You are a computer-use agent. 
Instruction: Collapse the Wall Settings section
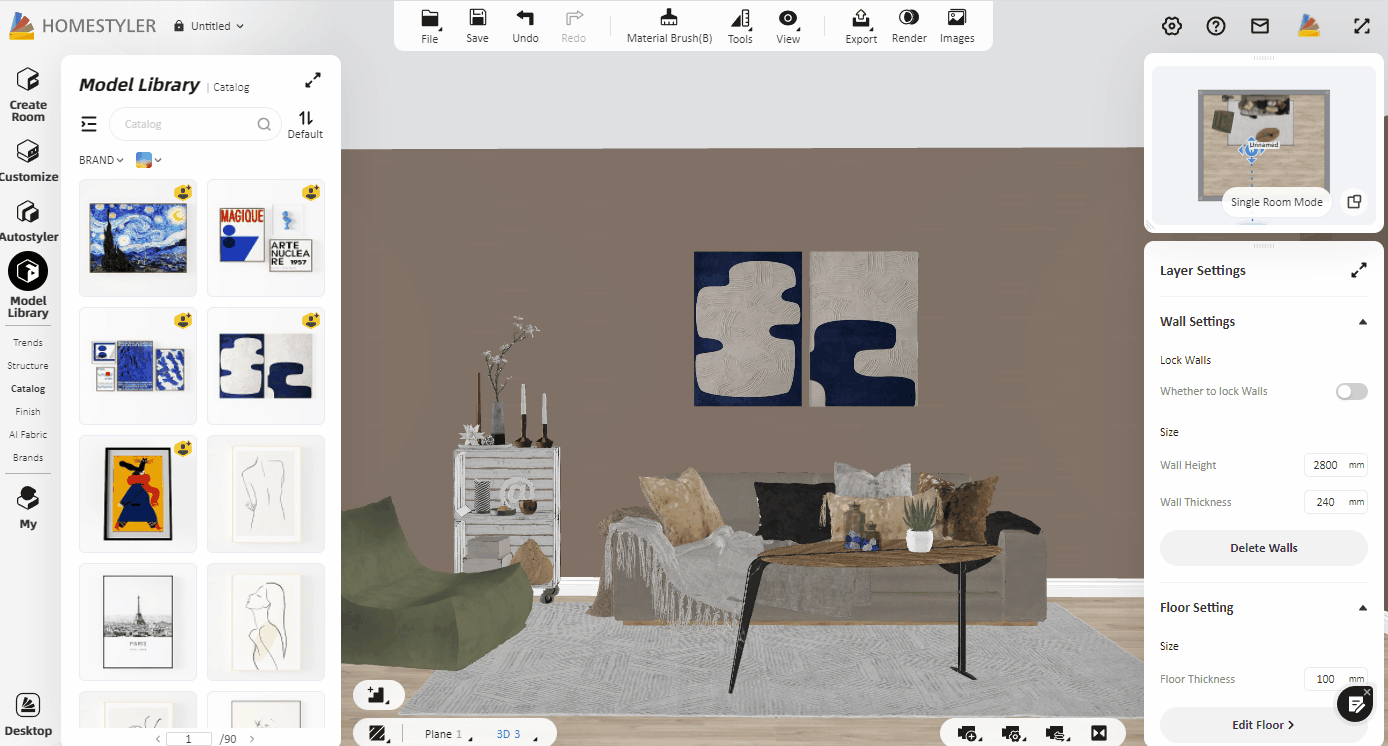click(1362, 322)
